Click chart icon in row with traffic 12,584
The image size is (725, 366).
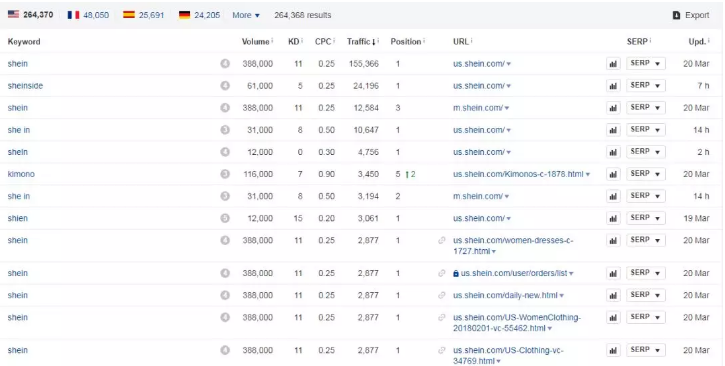click(x=613, y=108)
